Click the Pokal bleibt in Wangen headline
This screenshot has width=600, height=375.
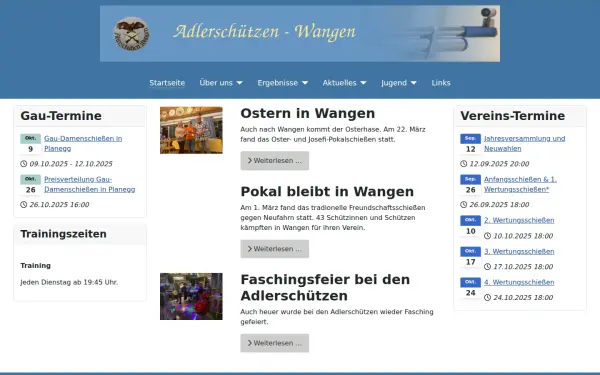pyautogui.click(x=327, y=192)
